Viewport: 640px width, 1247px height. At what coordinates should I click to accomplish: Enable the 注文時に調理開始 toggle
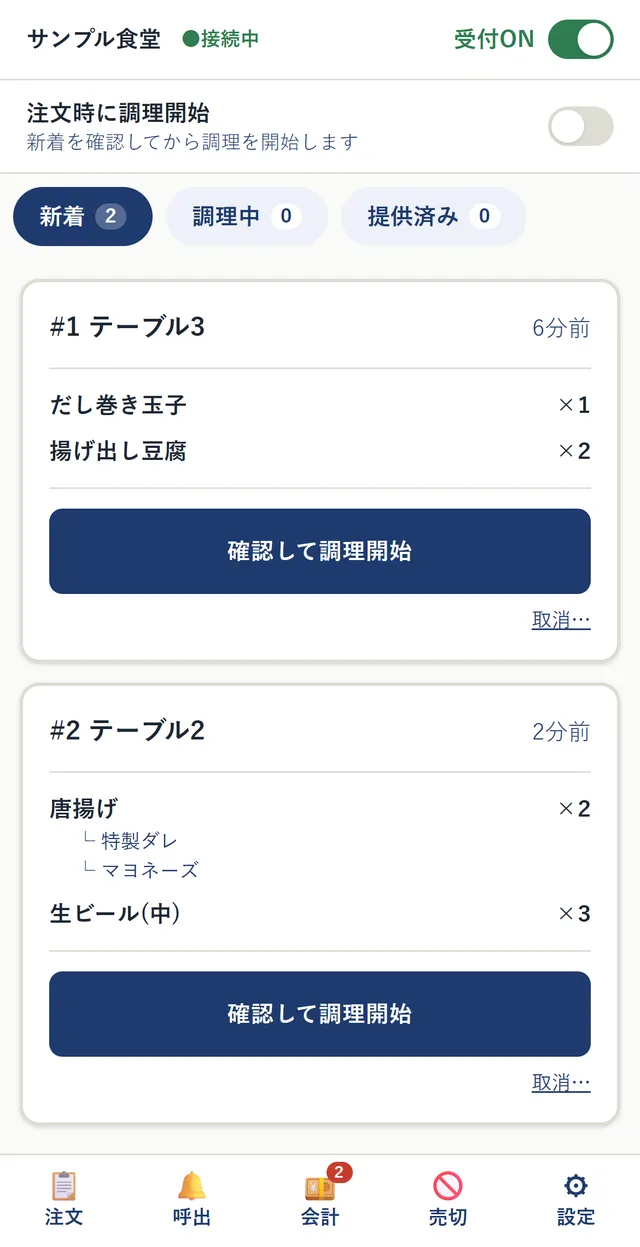point(580,126)
